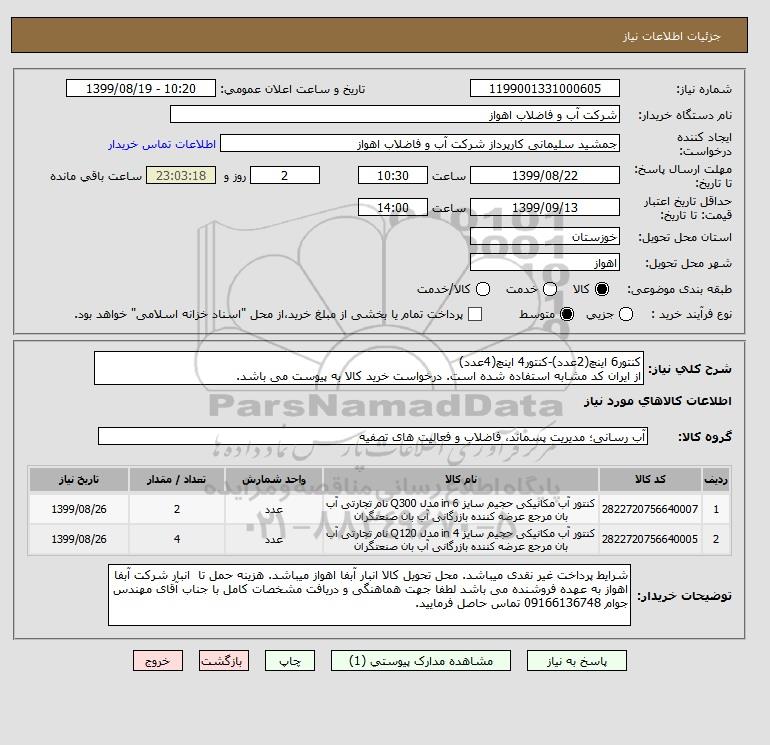Image resolution: width=770 pixels, height=745 pixels.
Task: Toggle the Islamic treasury payment checkbox
Action: click(x=475, y=314)
